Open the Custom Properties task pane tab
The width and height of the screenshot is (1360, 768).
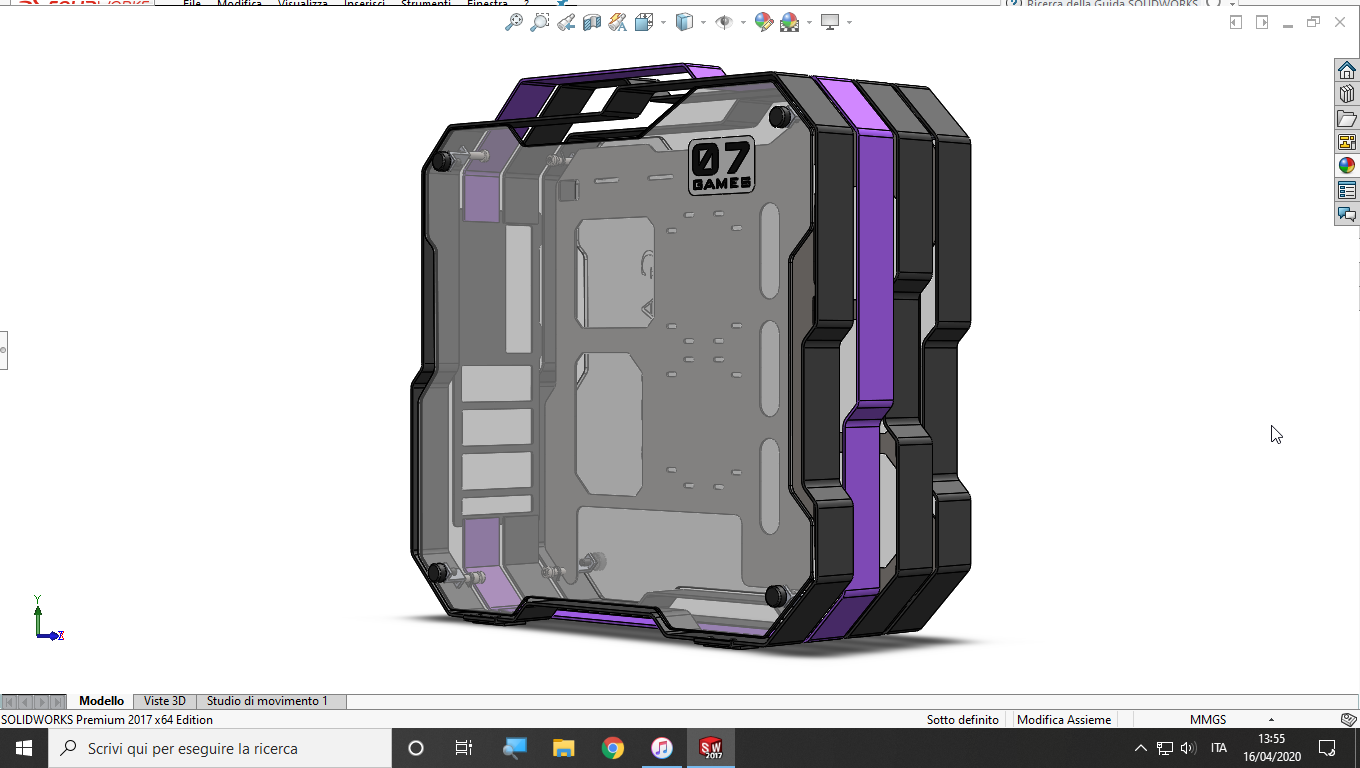pyautogui.click(x=1347, y=190)
